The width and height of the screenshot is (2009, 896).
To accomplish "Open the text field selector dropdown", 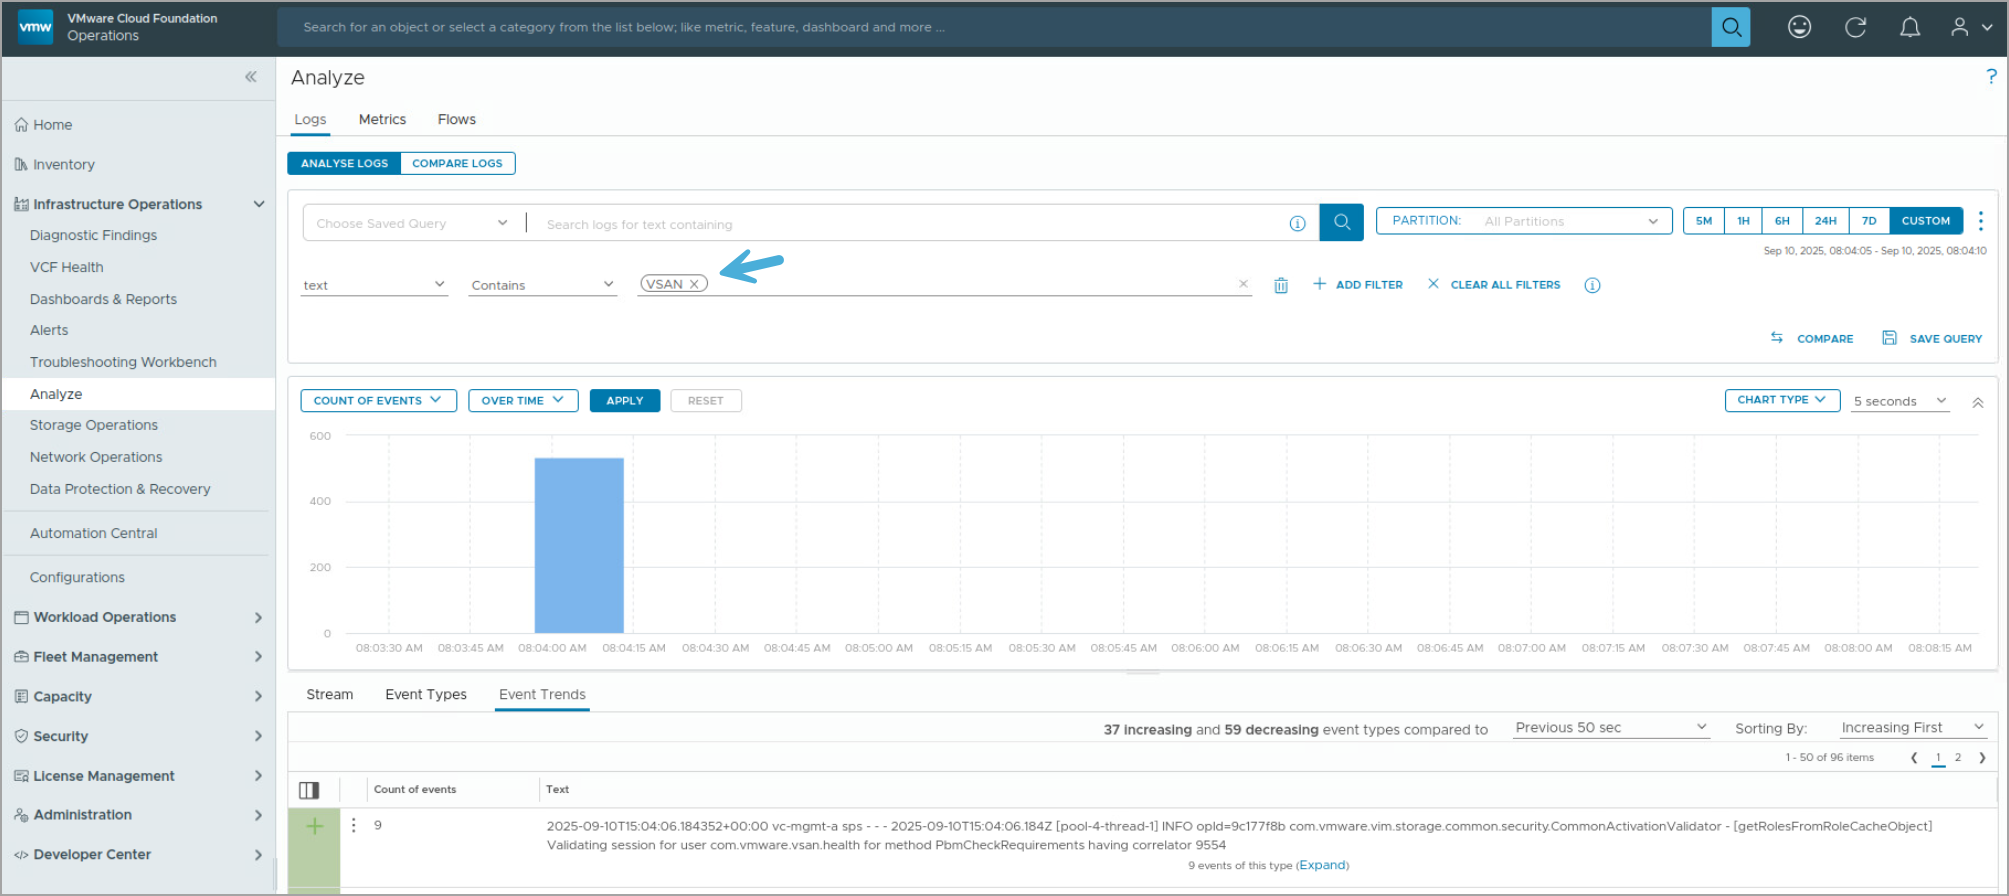I will 374,285.
